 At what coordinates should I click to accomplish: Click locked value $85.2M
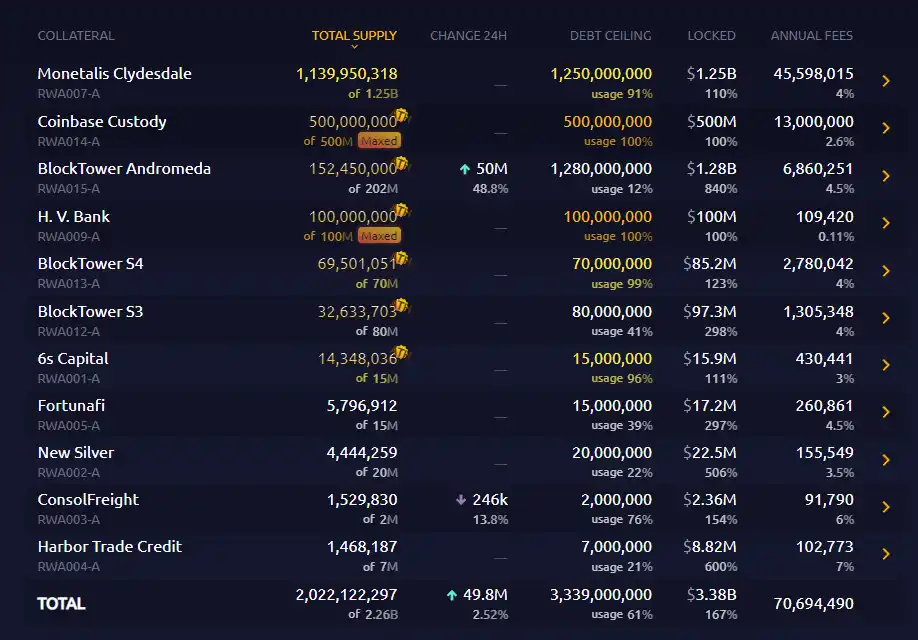pos(710,264)
